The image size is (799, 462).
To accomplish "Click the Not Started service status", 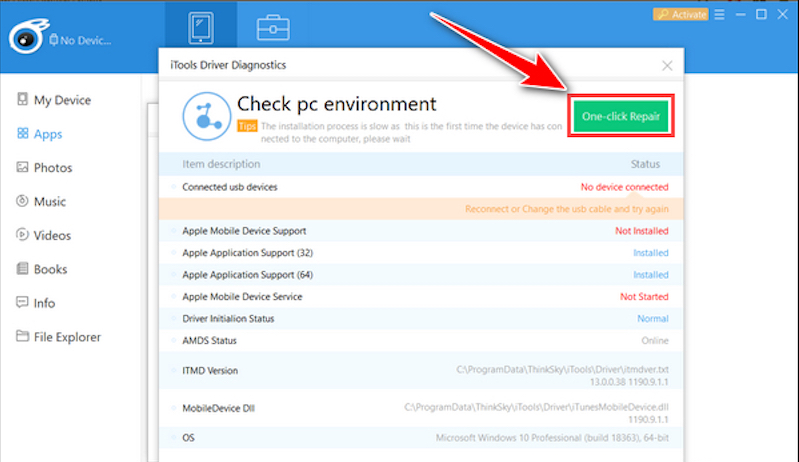I will coord(644,297).
